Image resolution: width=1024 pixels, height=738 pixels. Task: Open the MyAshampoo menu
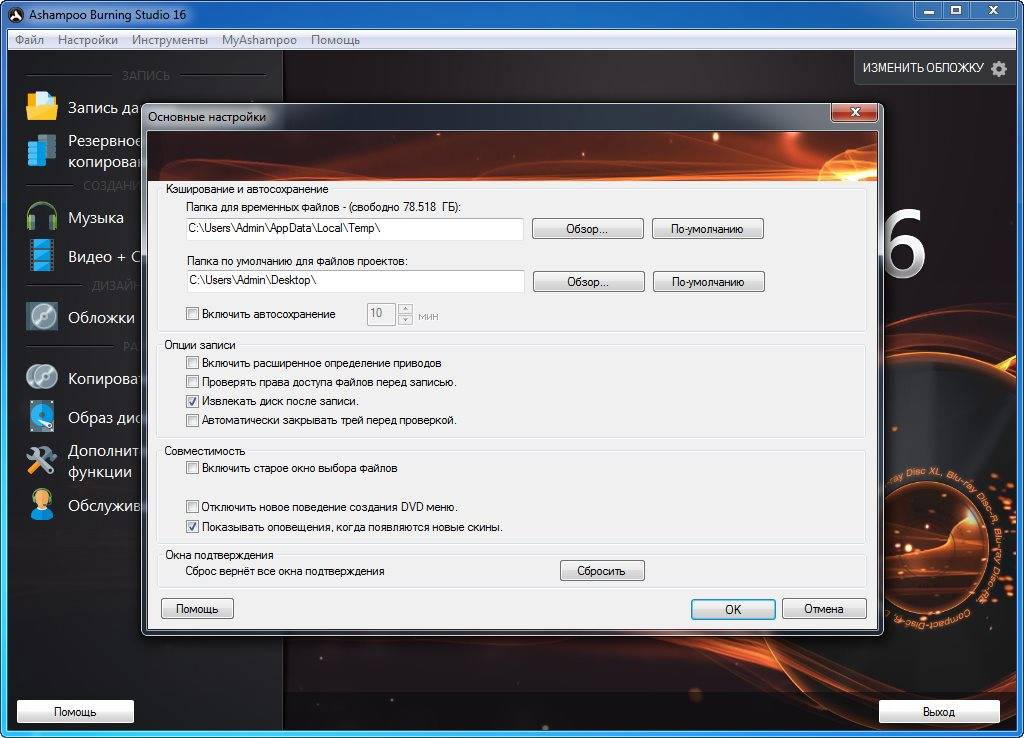(259, 40)
